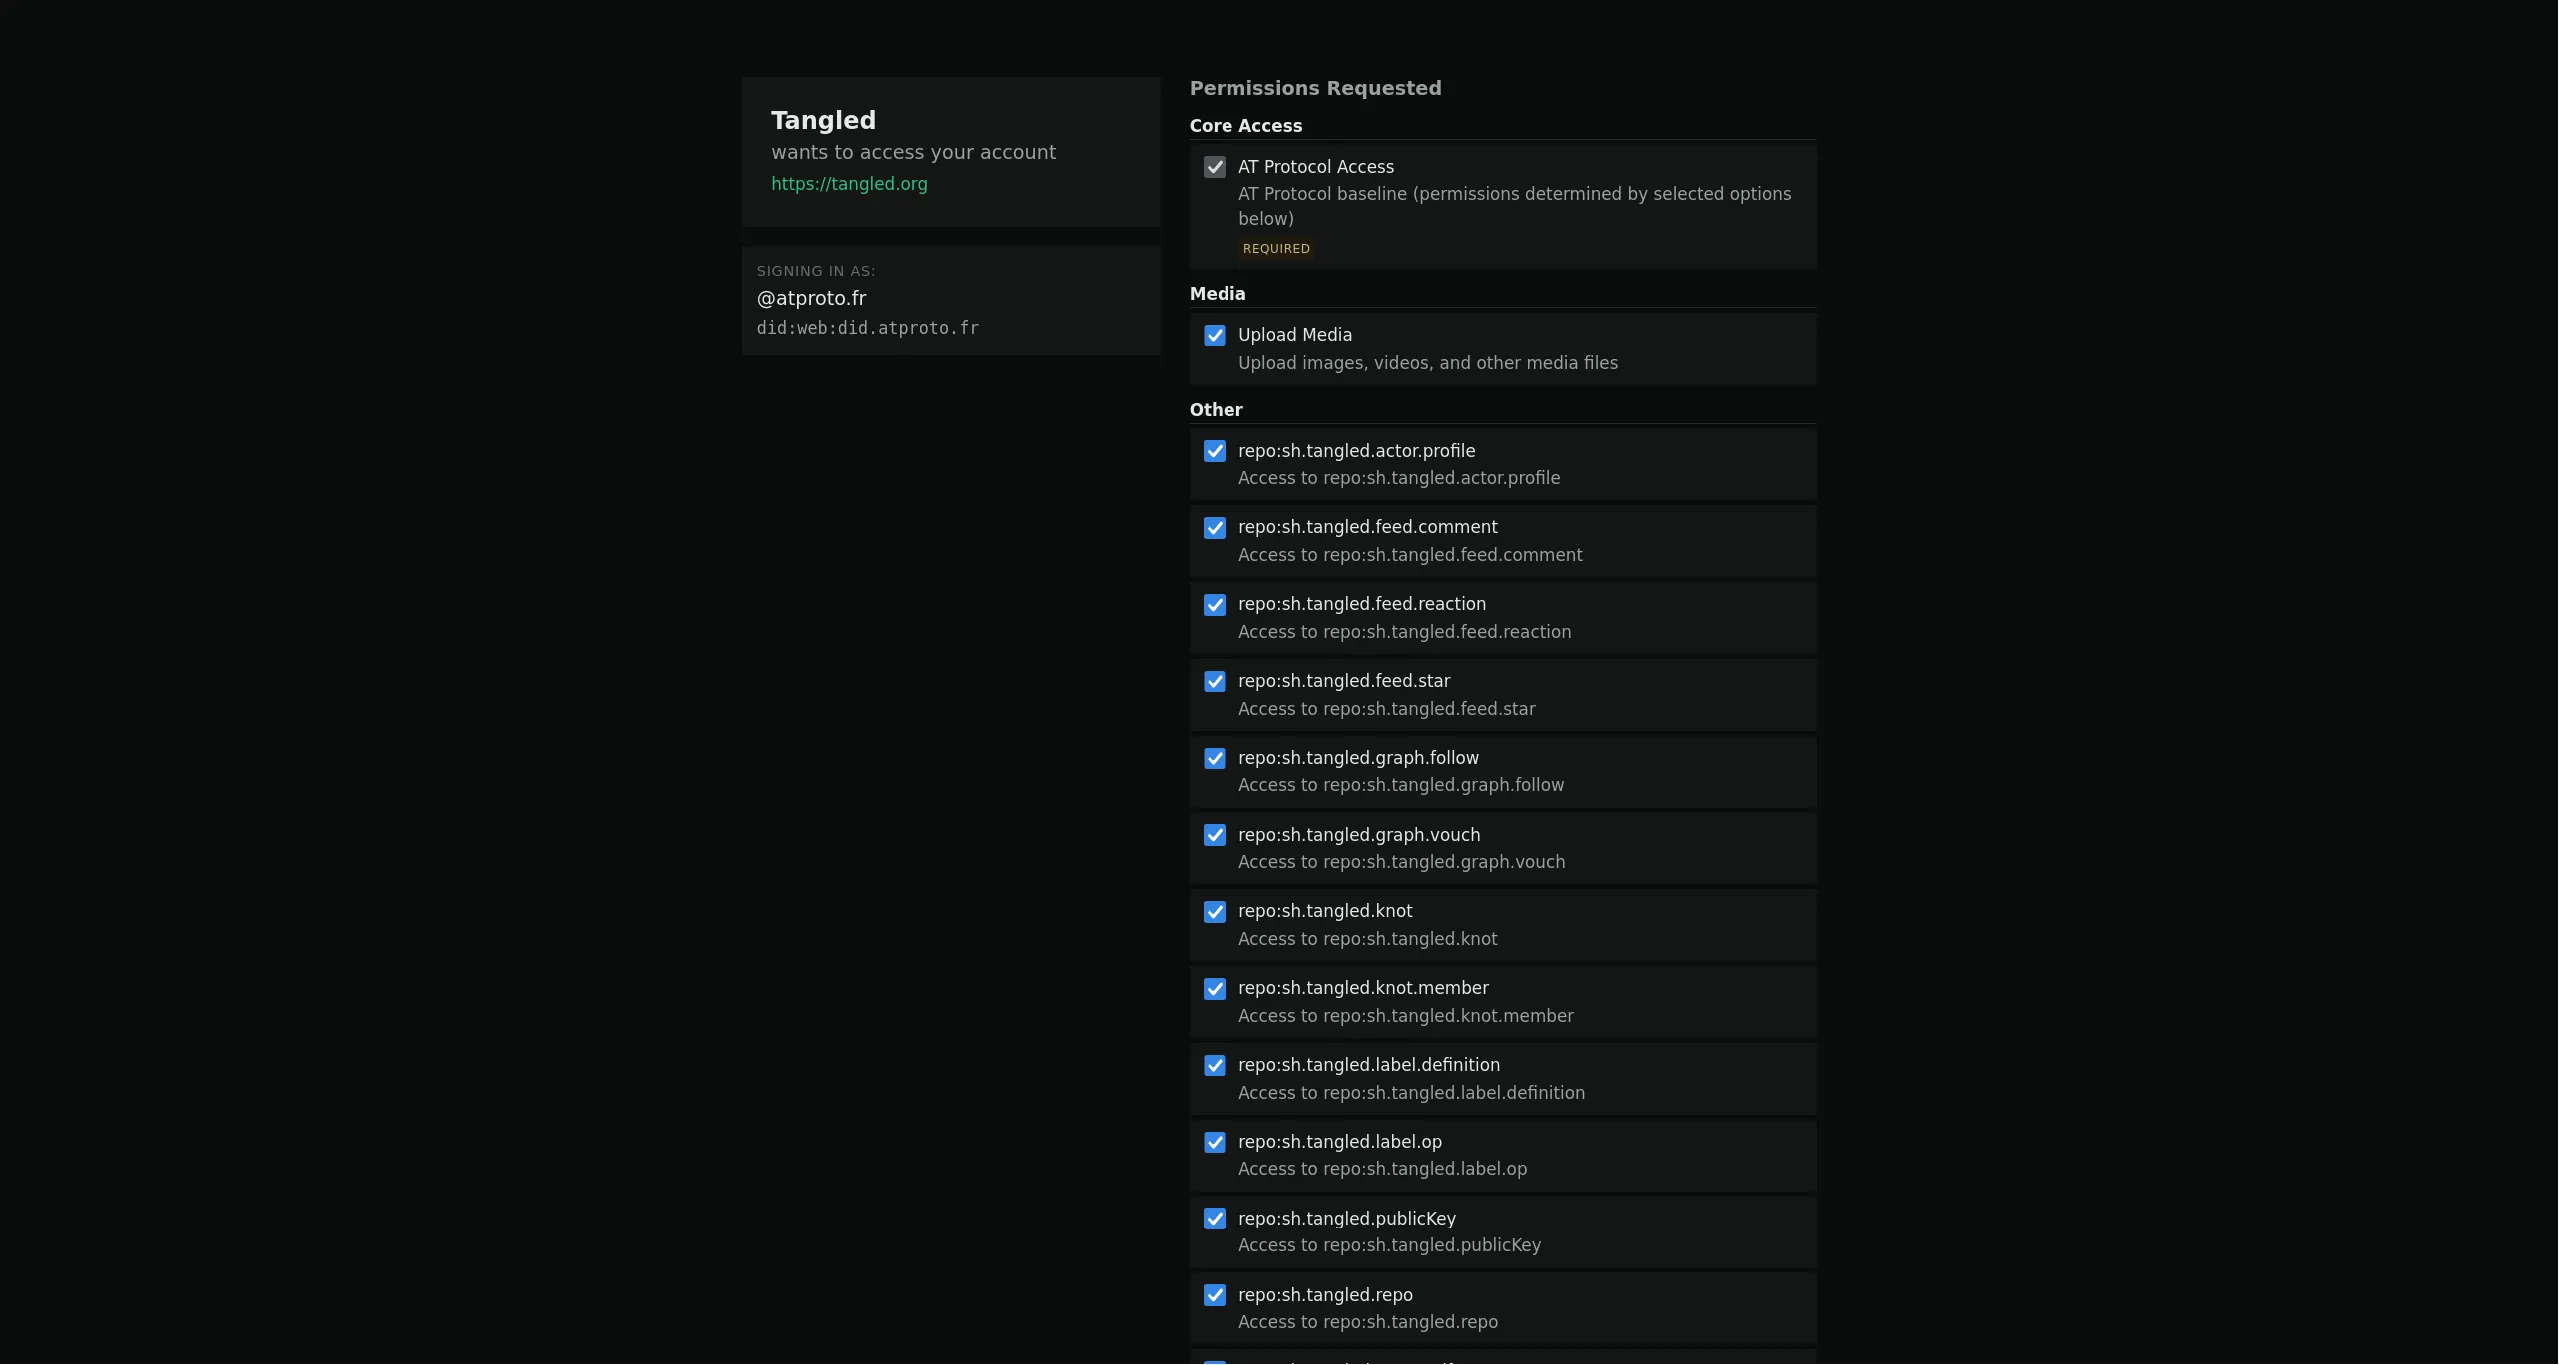
Task: Click 'Access to repo:sh.tangled.feed.reaction' description
Action: (x=1404, y=632)
